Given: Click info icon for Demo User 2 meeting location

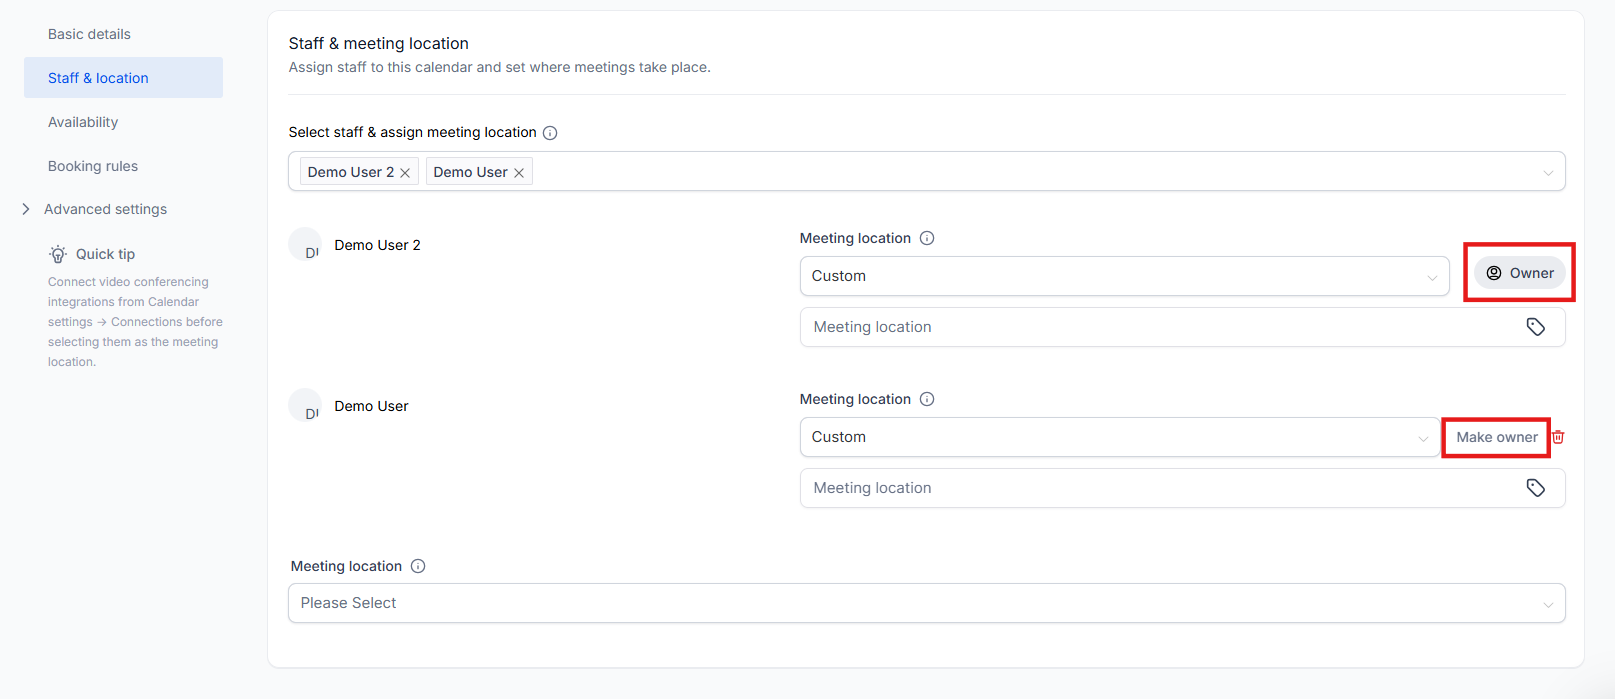Looking at the screenshot, I should (927, 238).
